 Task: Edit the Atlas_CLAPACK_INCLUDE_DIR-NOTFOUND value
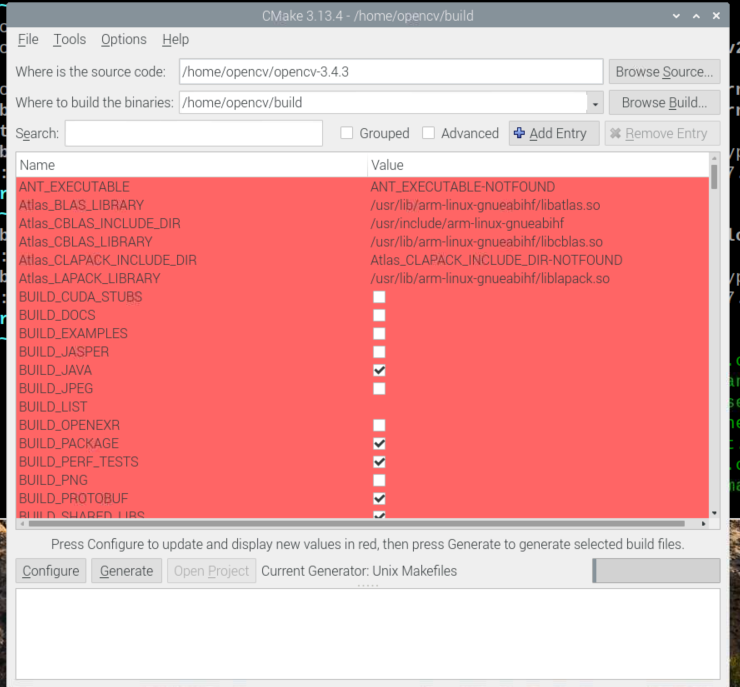tap(496, 260)
